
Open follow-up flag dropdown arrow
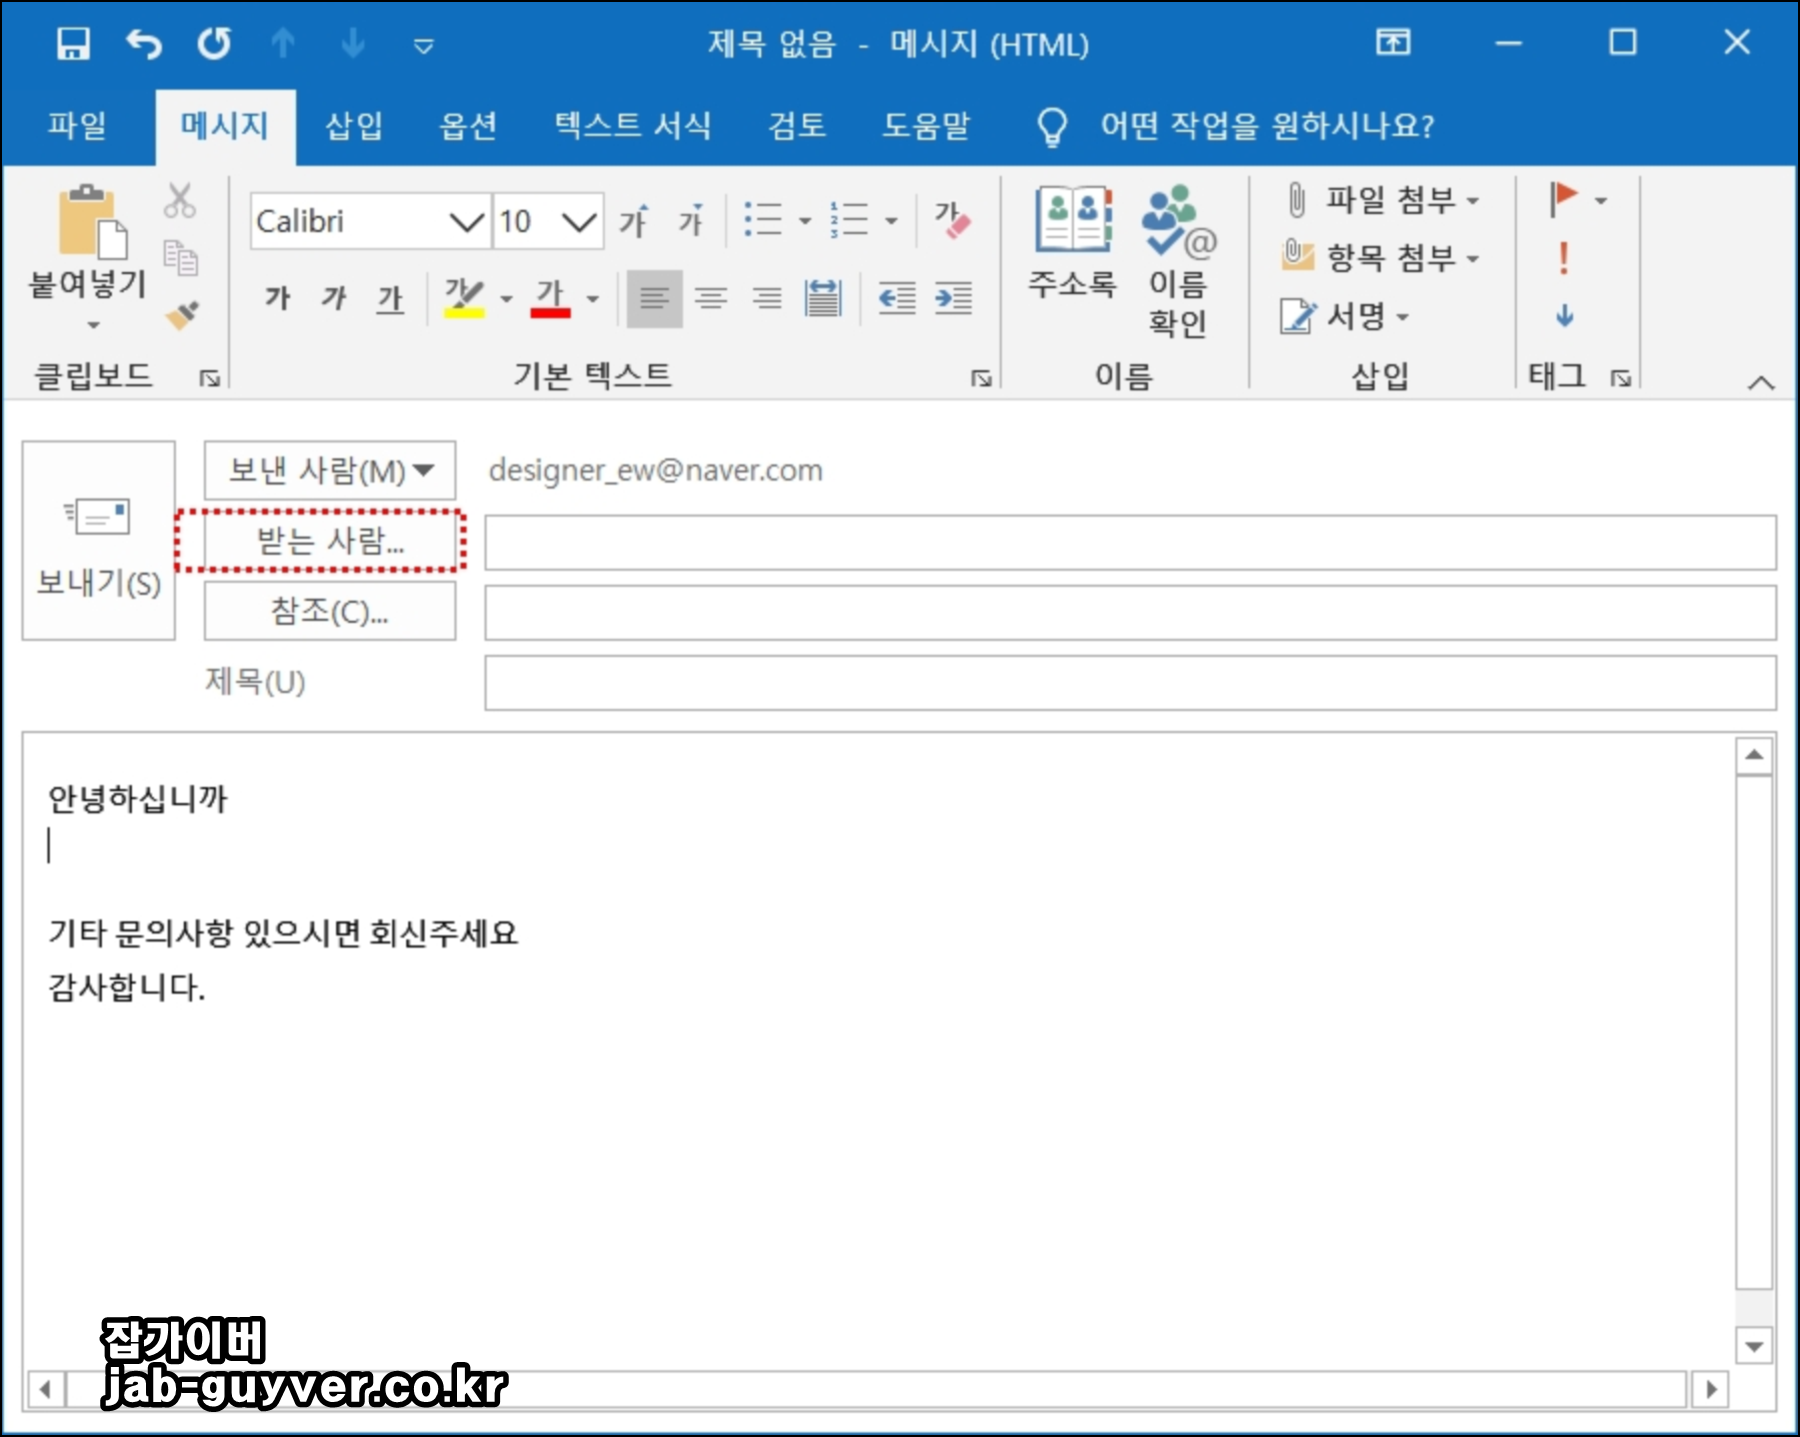click(x=1601, y=201)
